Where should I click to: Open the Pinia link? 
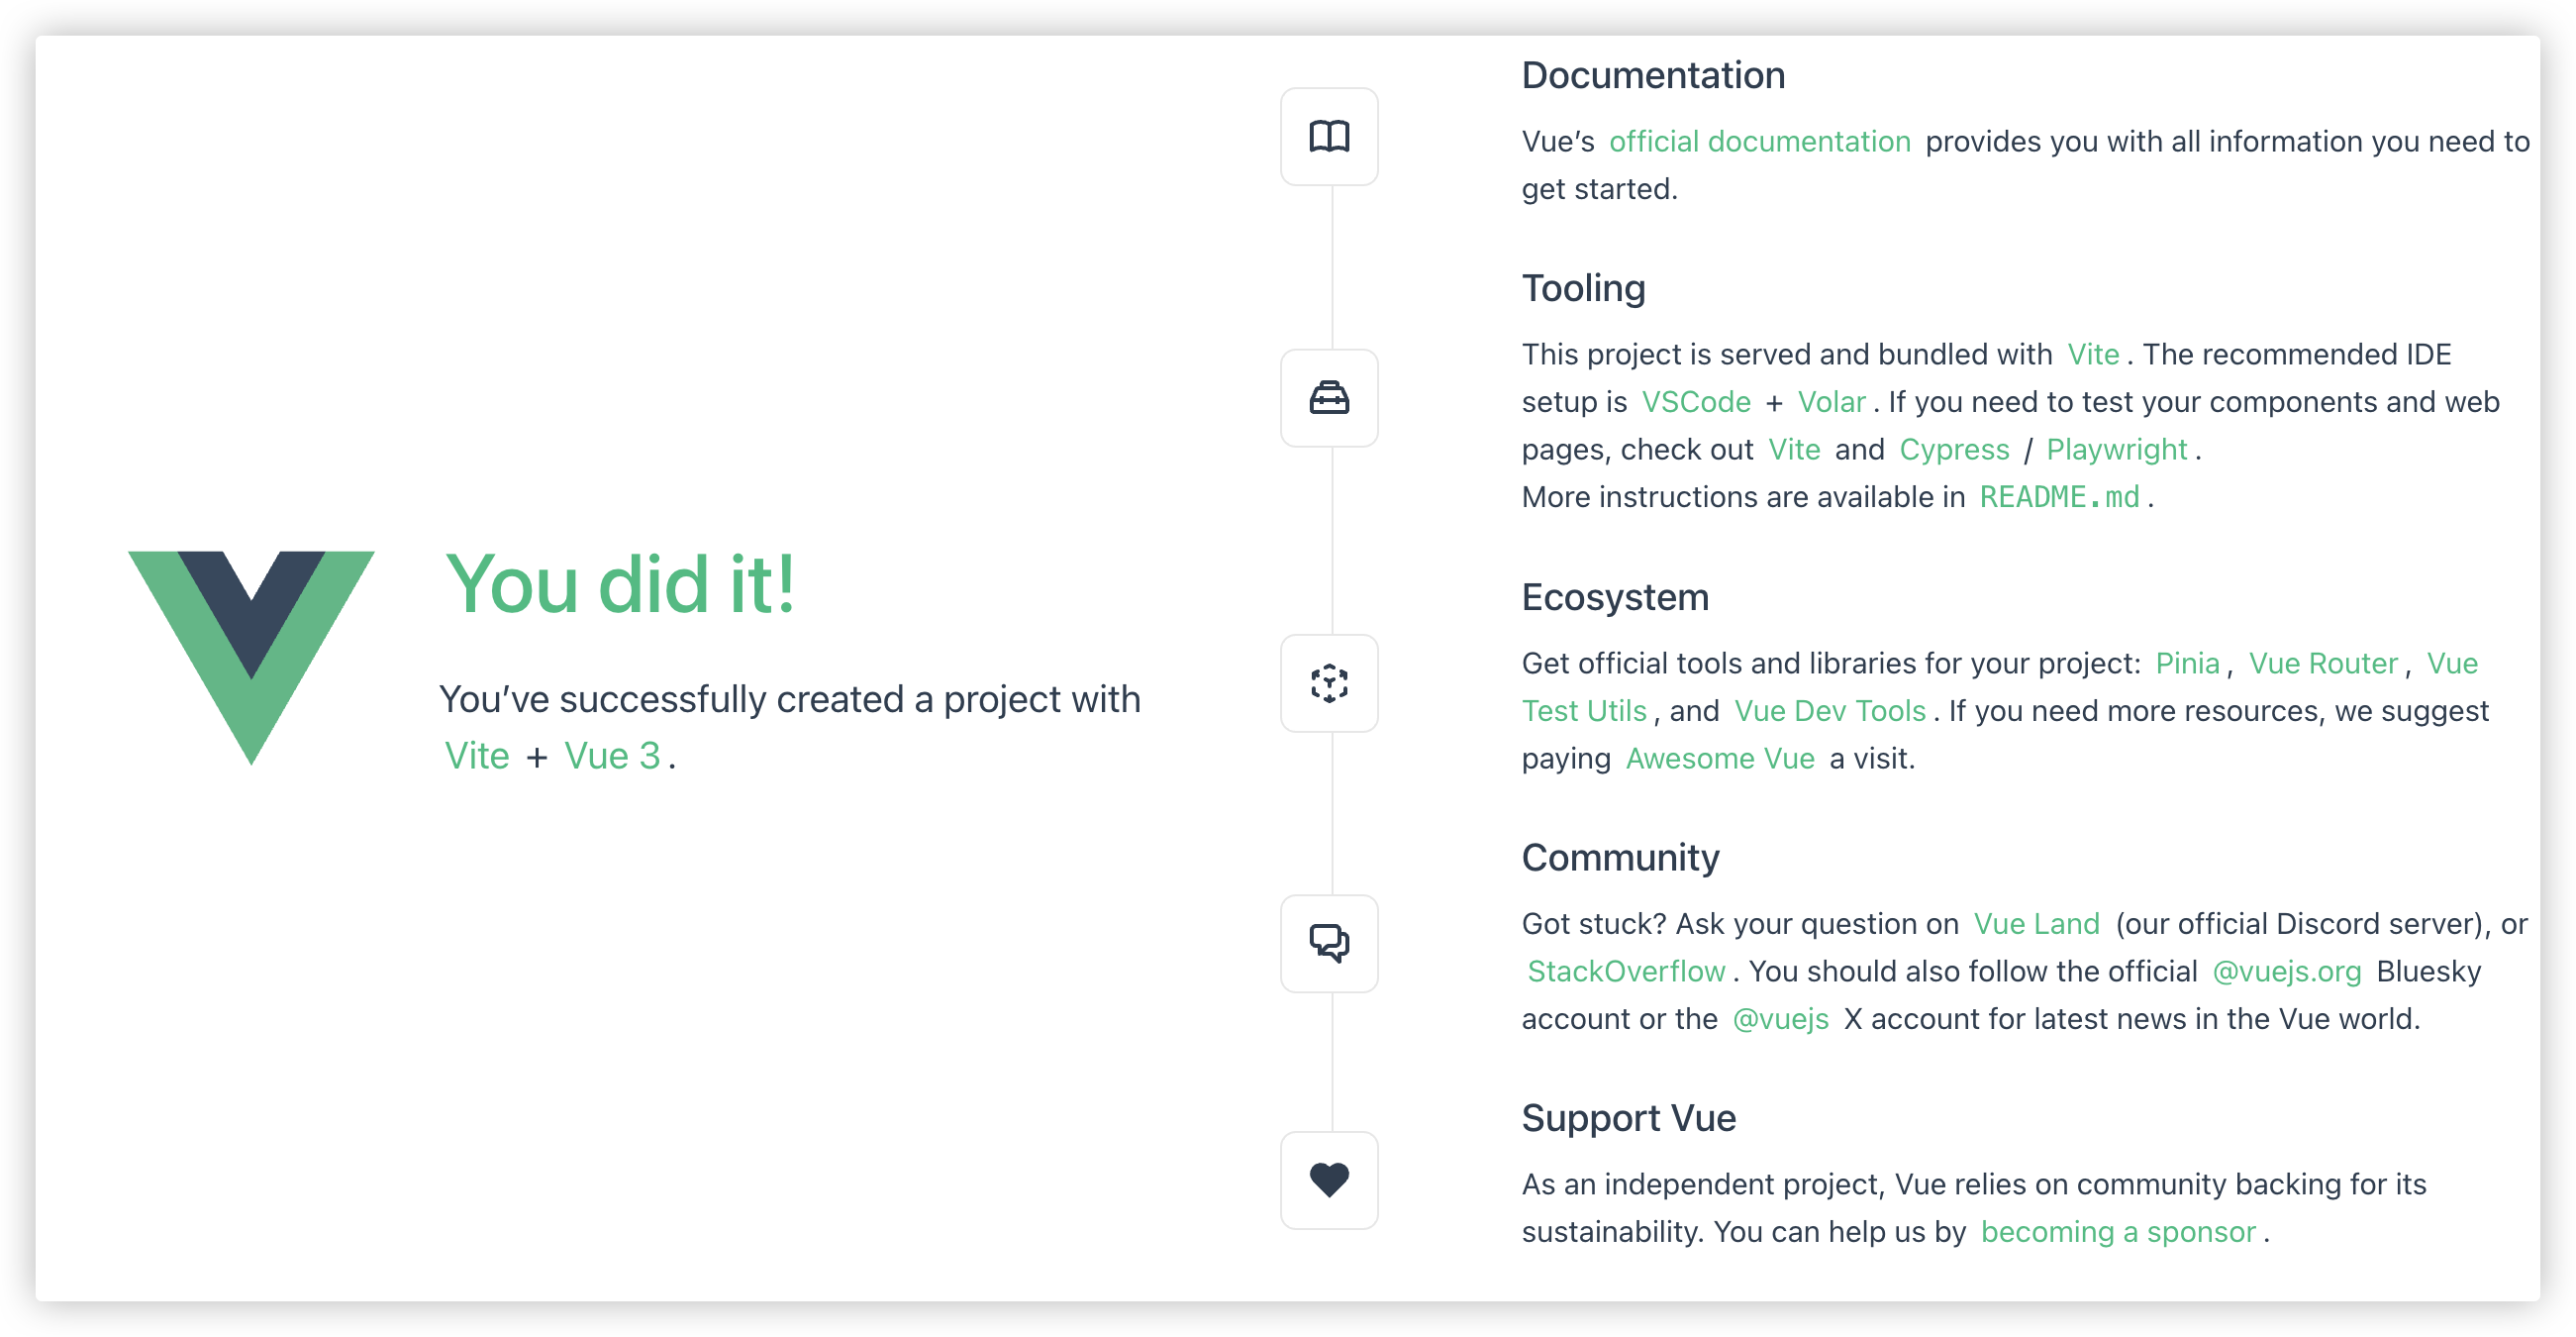(2187, 663)
